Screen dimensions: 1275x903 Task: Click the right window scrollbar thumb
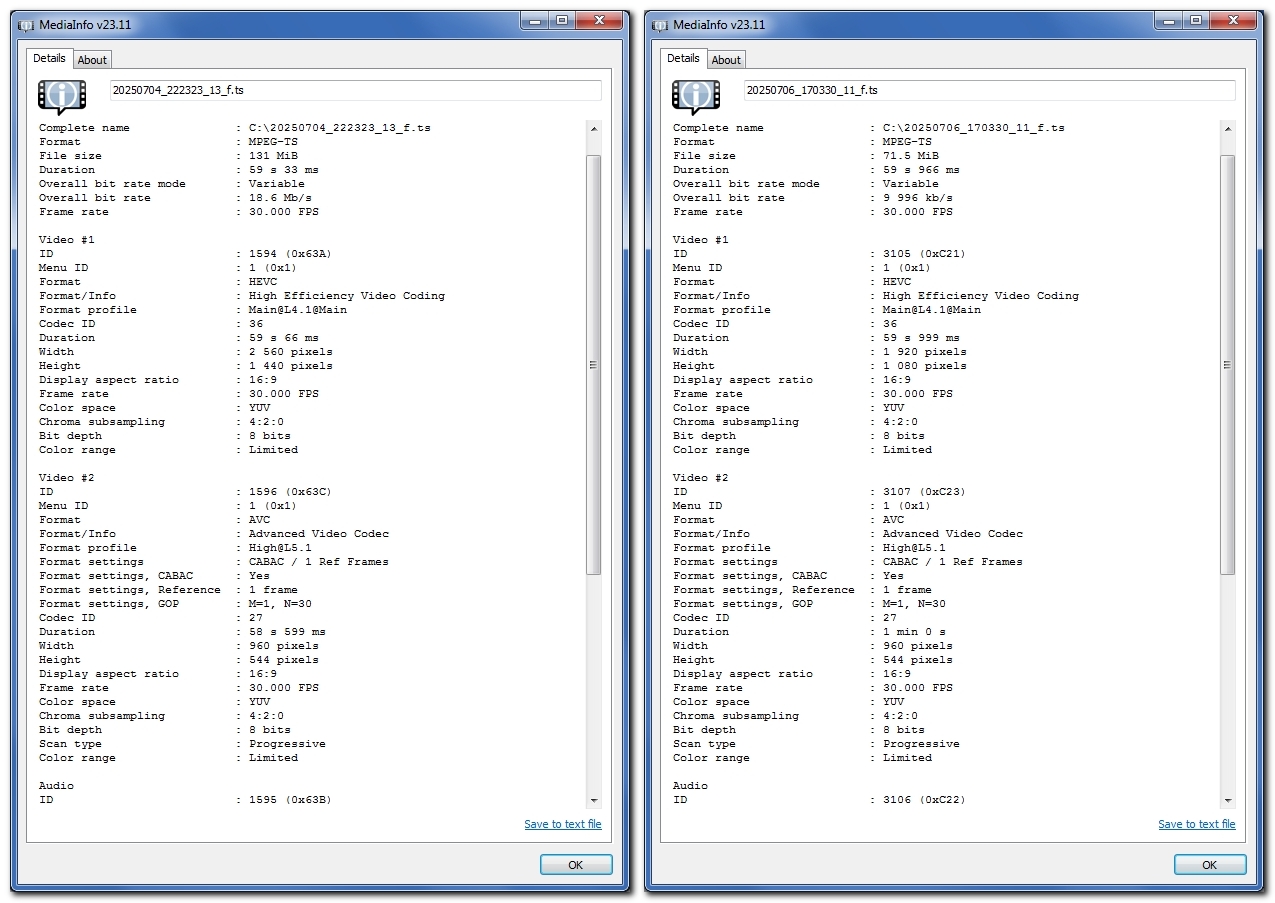pos(1228,365)
